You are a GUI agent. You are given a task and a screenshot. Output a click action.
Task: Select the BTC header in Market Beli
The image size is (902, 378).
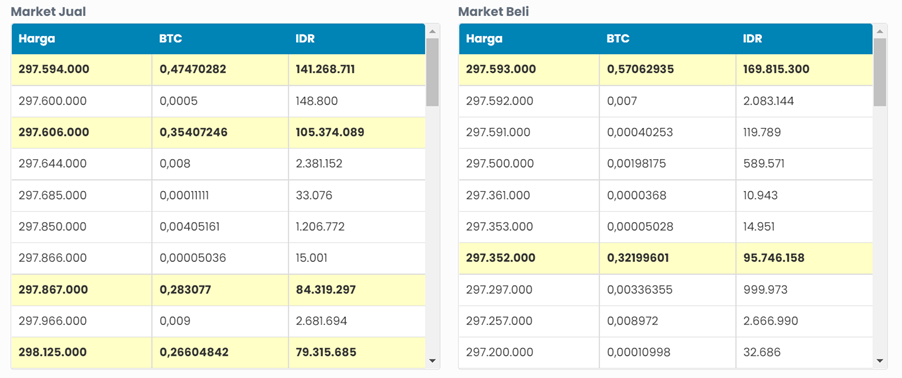617,39
